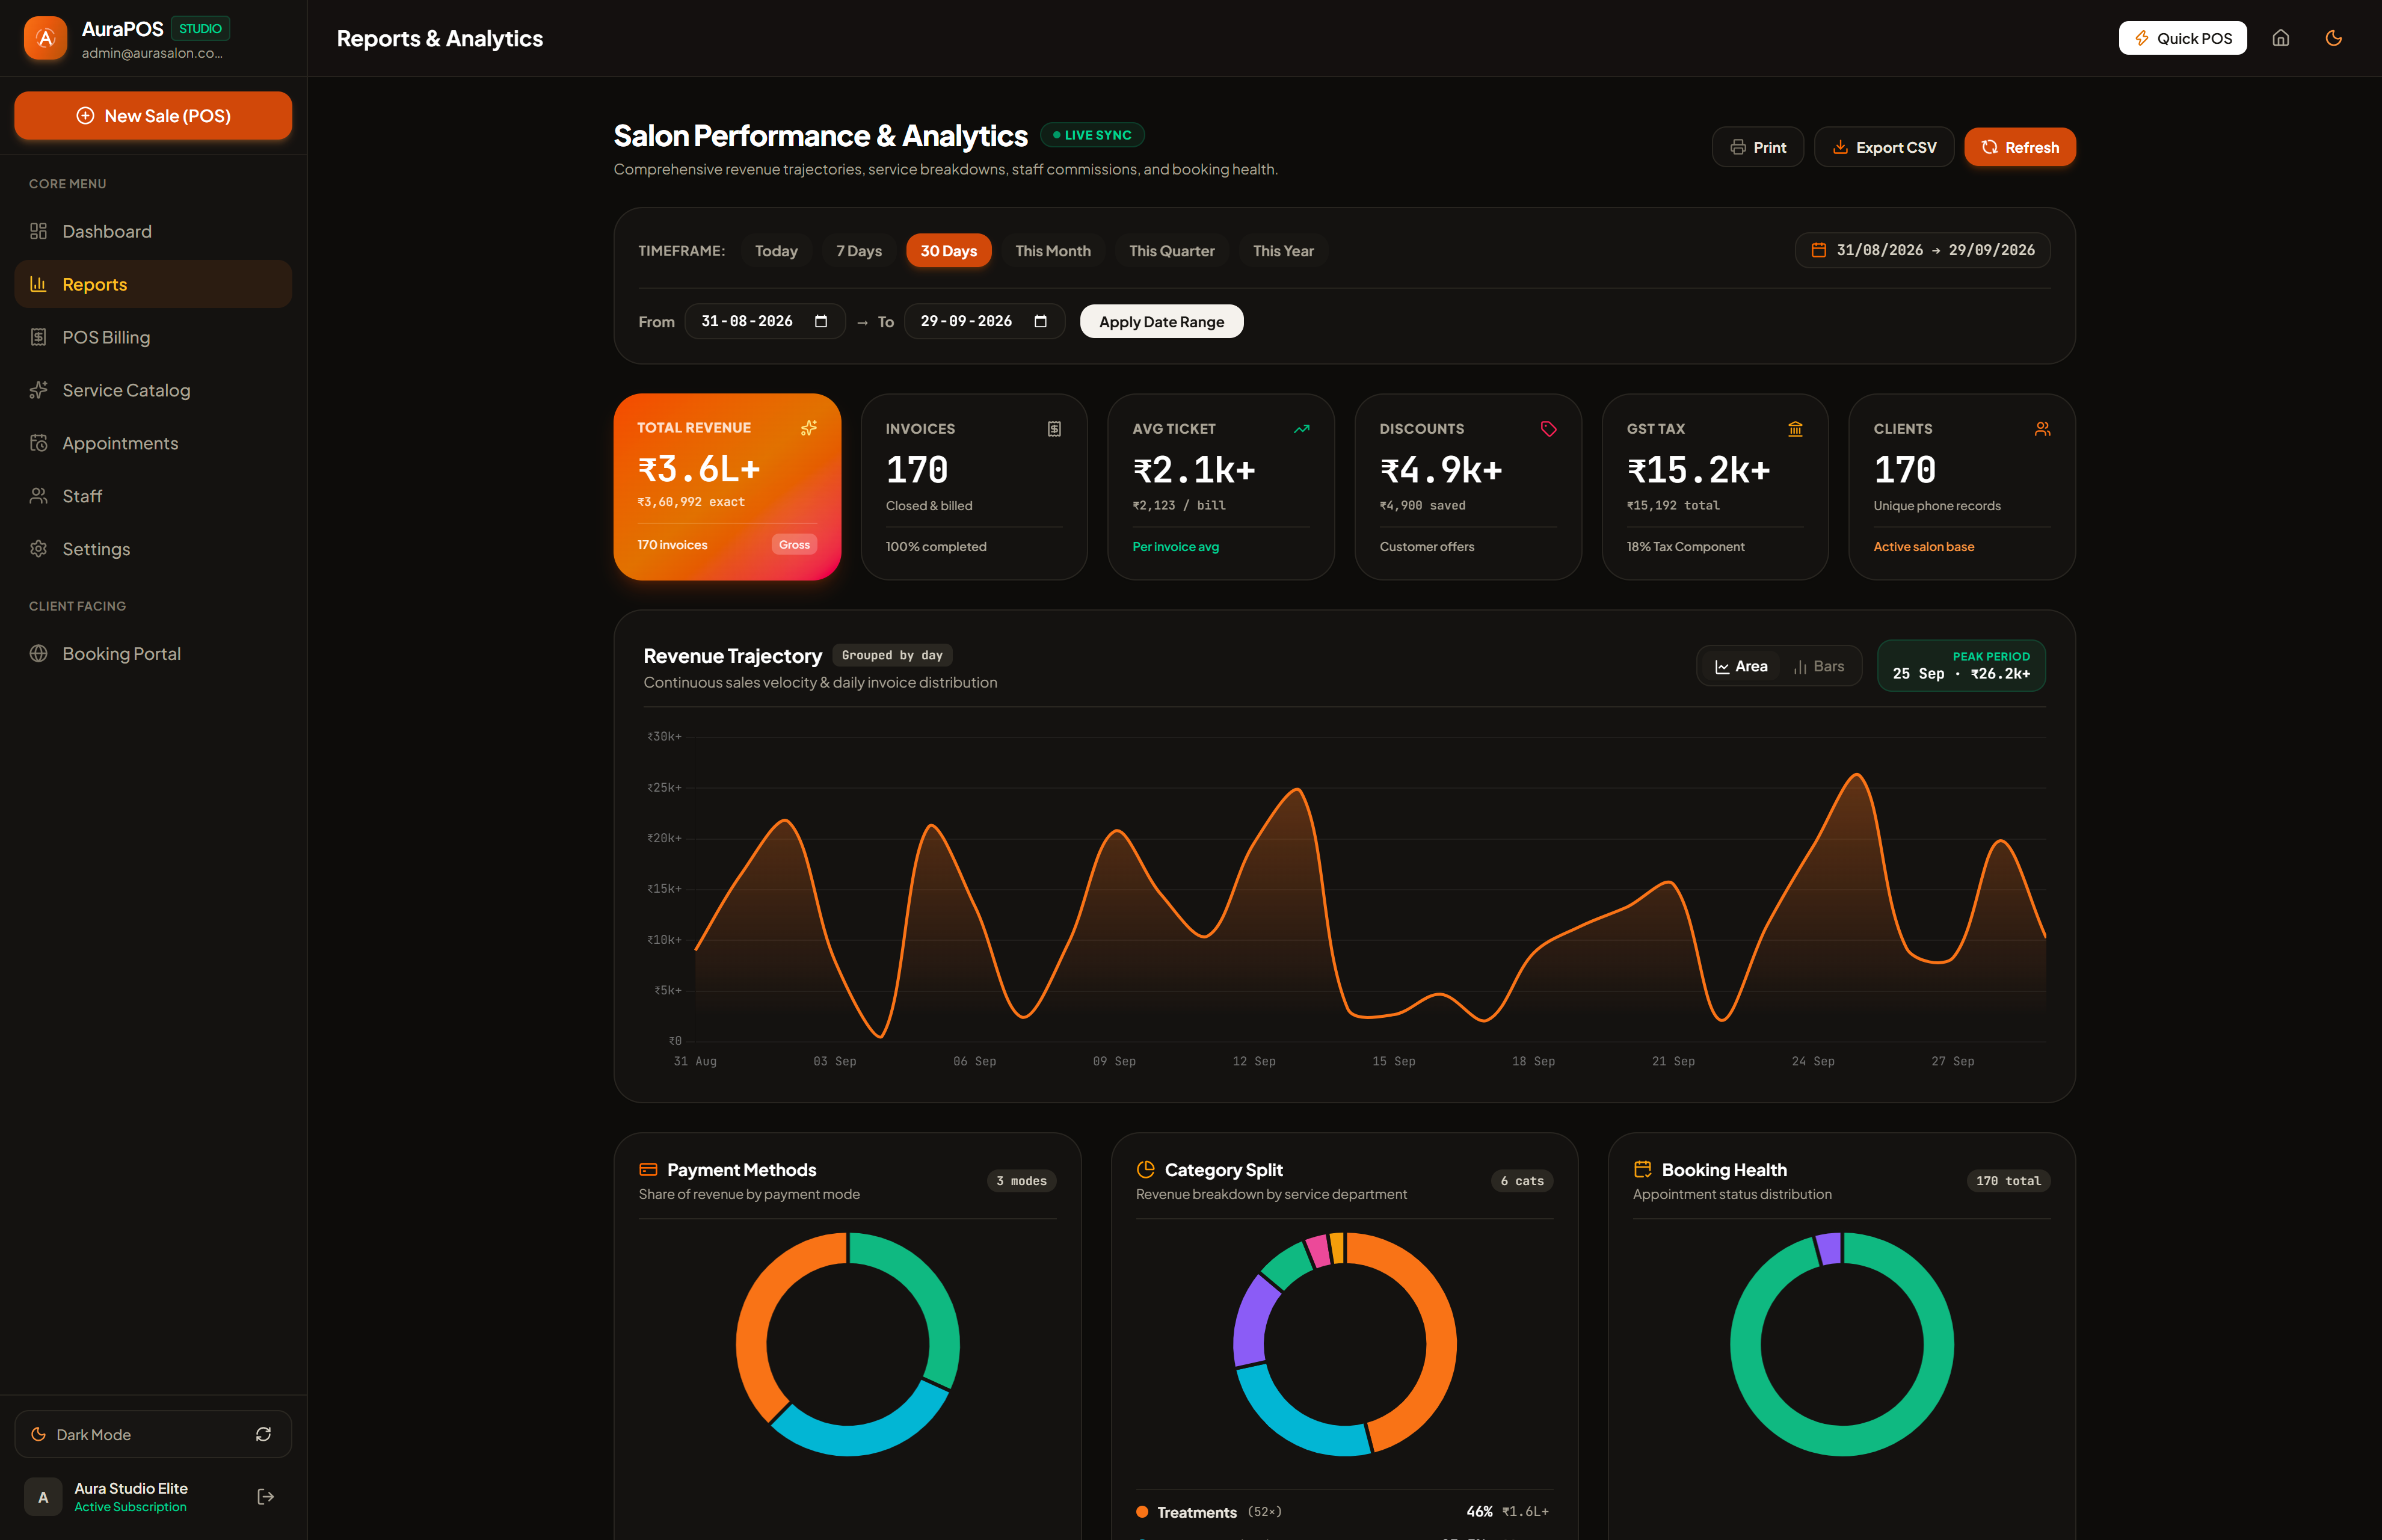This screenshot has height=1540, width=2382.
Task: Toggle theme with moon icon in header
Action: point(2333,38)
